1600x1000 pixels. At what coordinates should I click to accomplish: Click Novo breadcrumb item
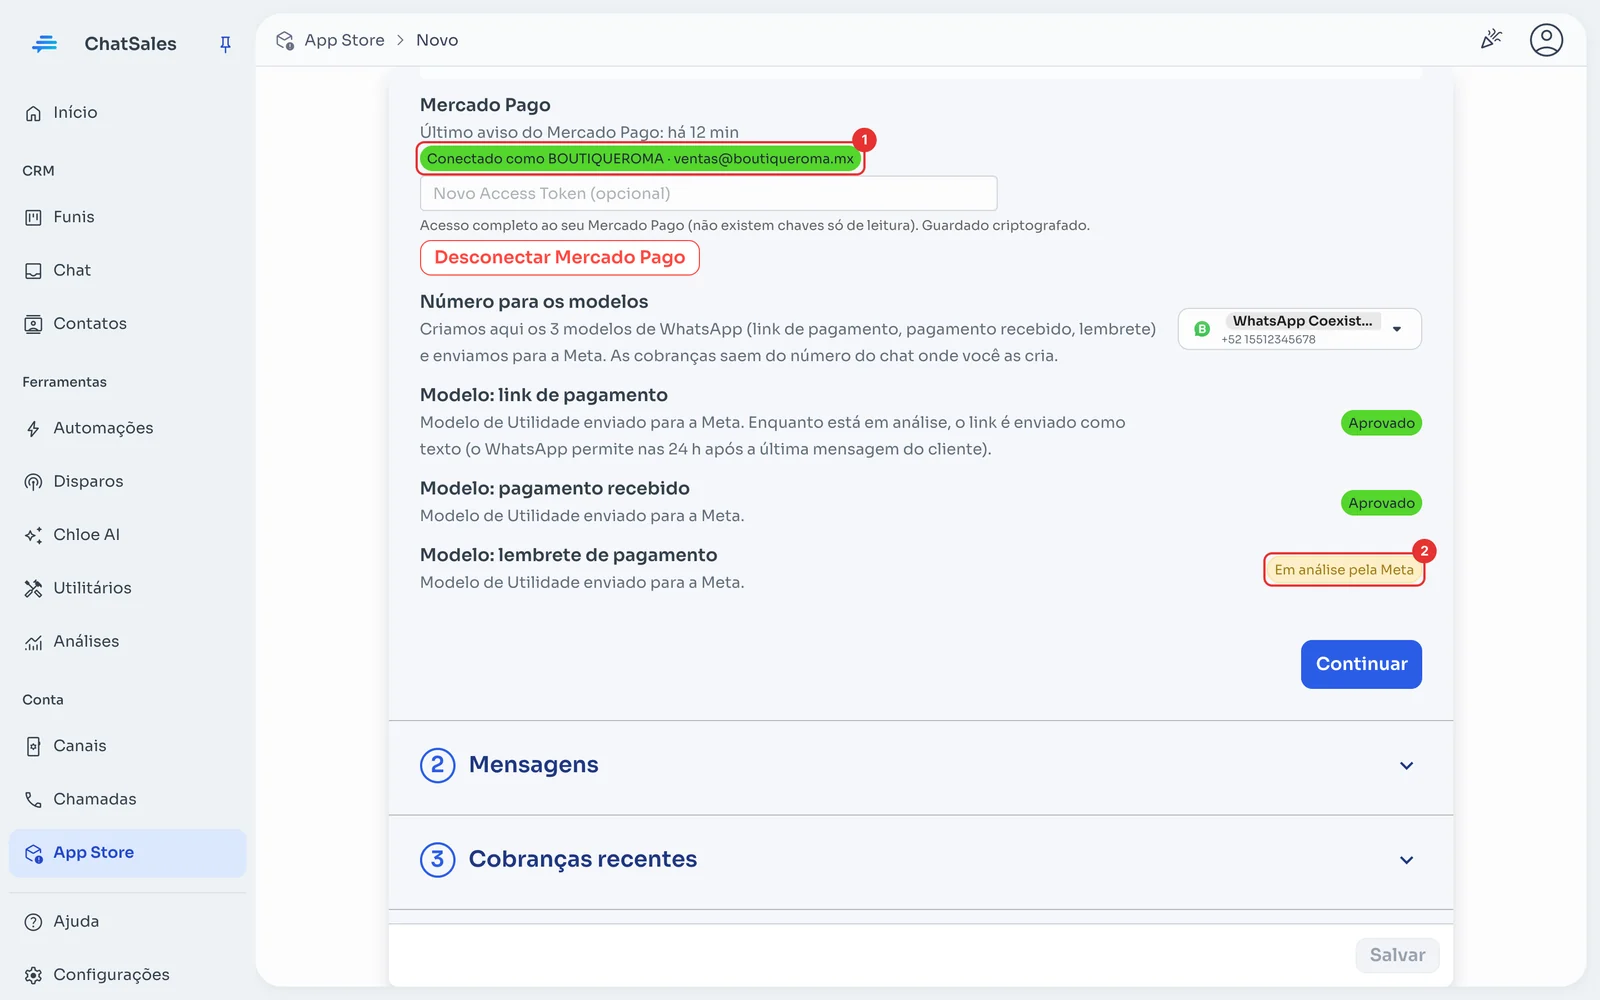[x=437, y=40]
